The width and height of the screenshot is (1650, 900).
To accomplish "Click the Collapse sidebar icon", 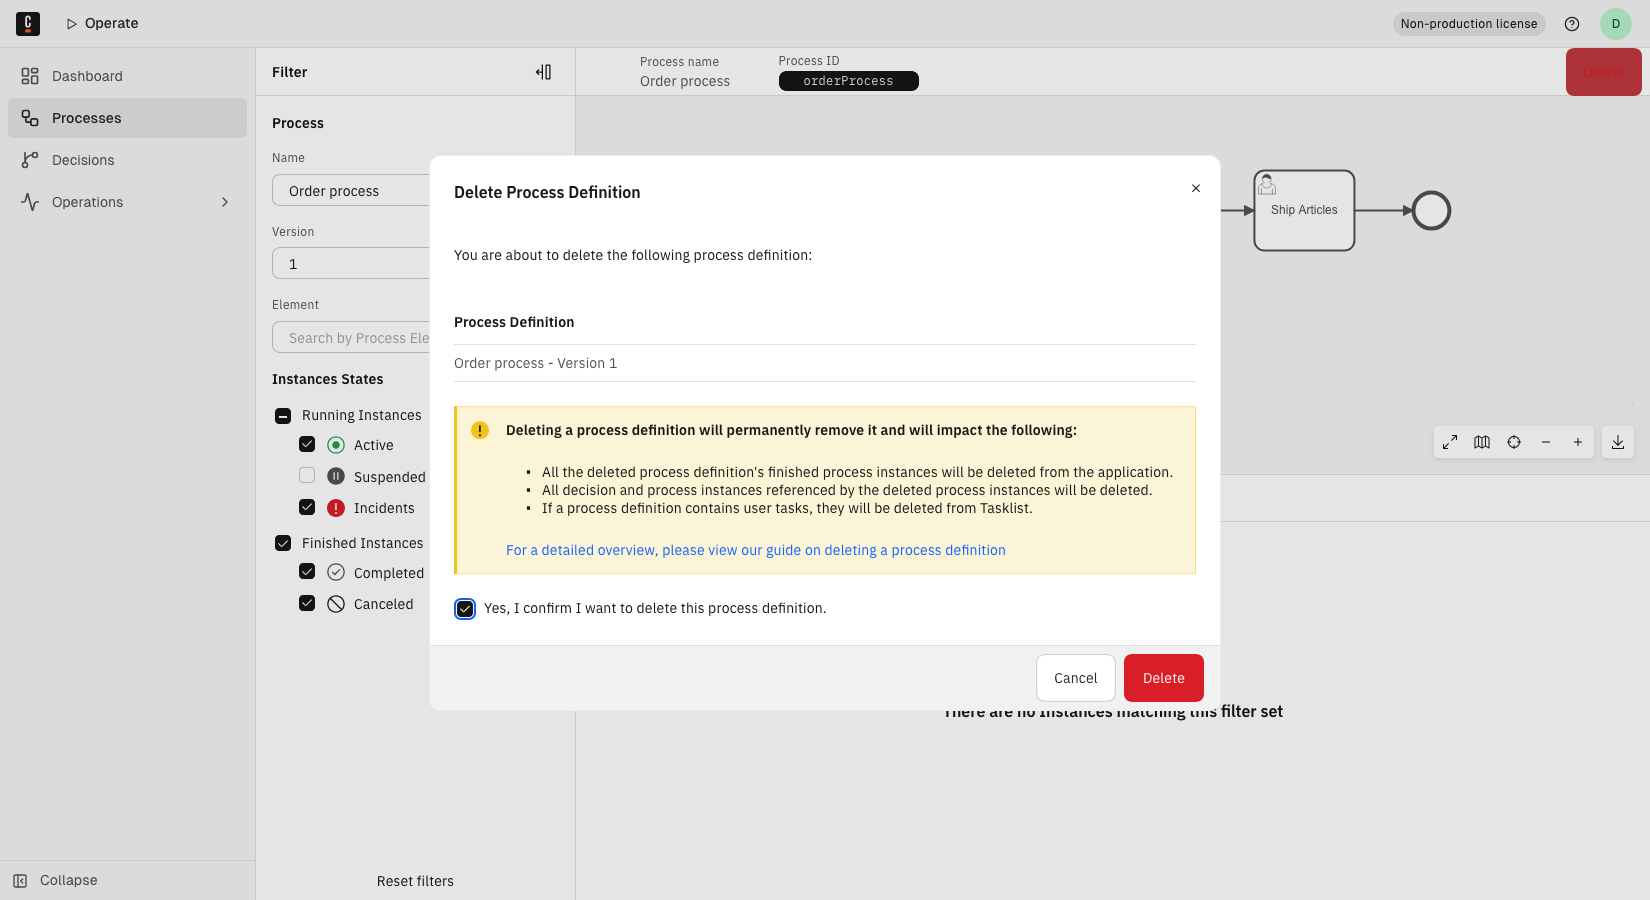I will pos(20,880).
